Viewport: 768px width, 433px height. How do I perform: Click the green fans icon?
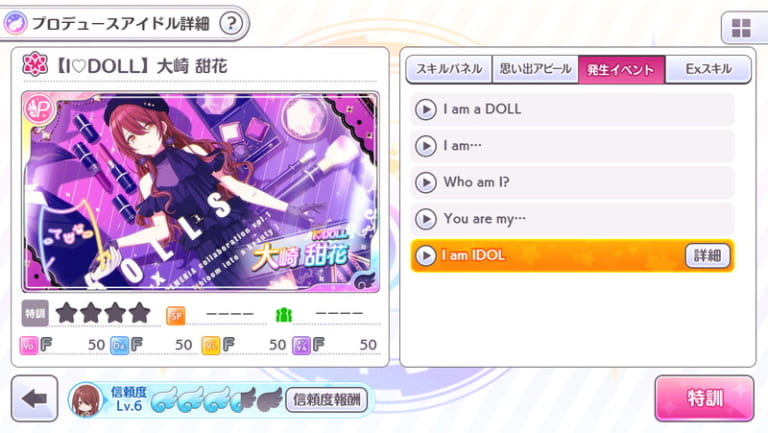[x=284, y=315]
